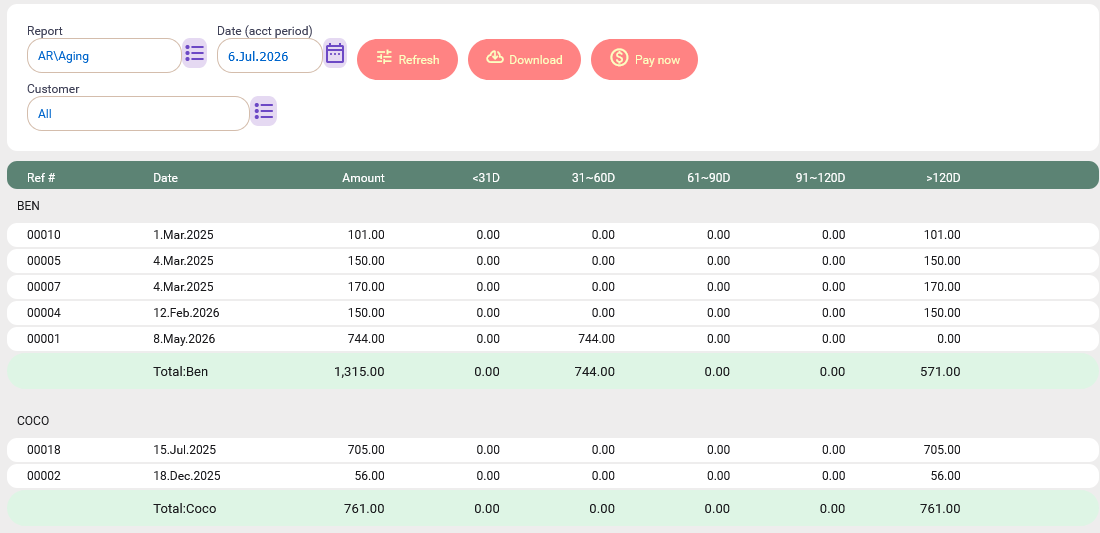Click the 101.00 amount in row 00010
The height and width of the screenshot is (533, 1100).
point(366,235)
